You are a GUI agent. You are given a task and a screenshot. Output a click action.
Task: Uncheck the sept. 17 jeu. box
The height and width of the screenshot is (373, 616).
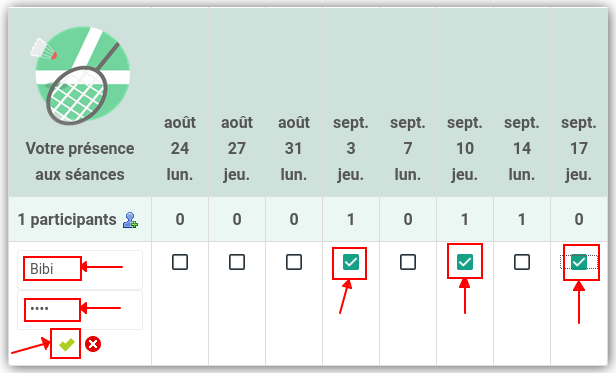point(579,262)
